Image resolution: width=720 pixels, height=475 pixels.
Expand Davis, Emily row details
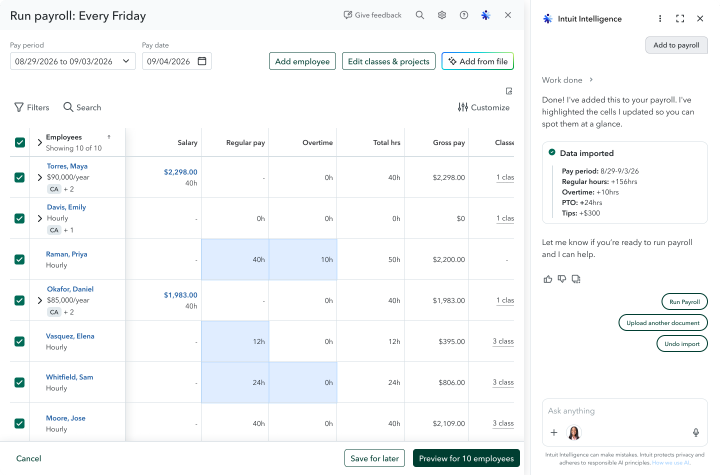point(39,218)
